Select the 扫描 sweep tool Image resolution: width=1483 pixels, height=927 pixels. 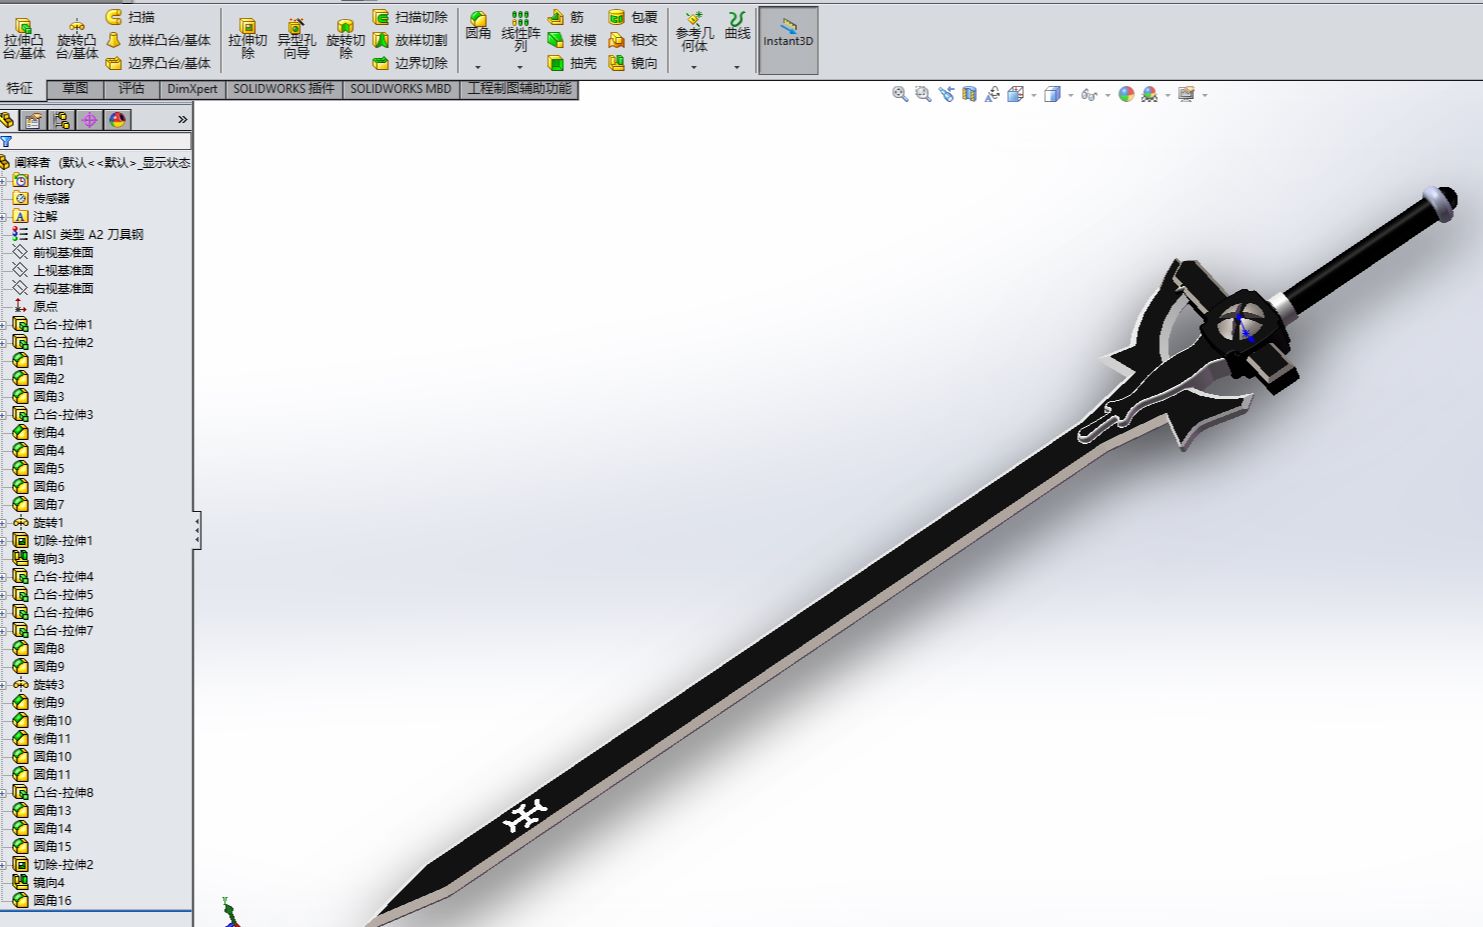[130, 17]
